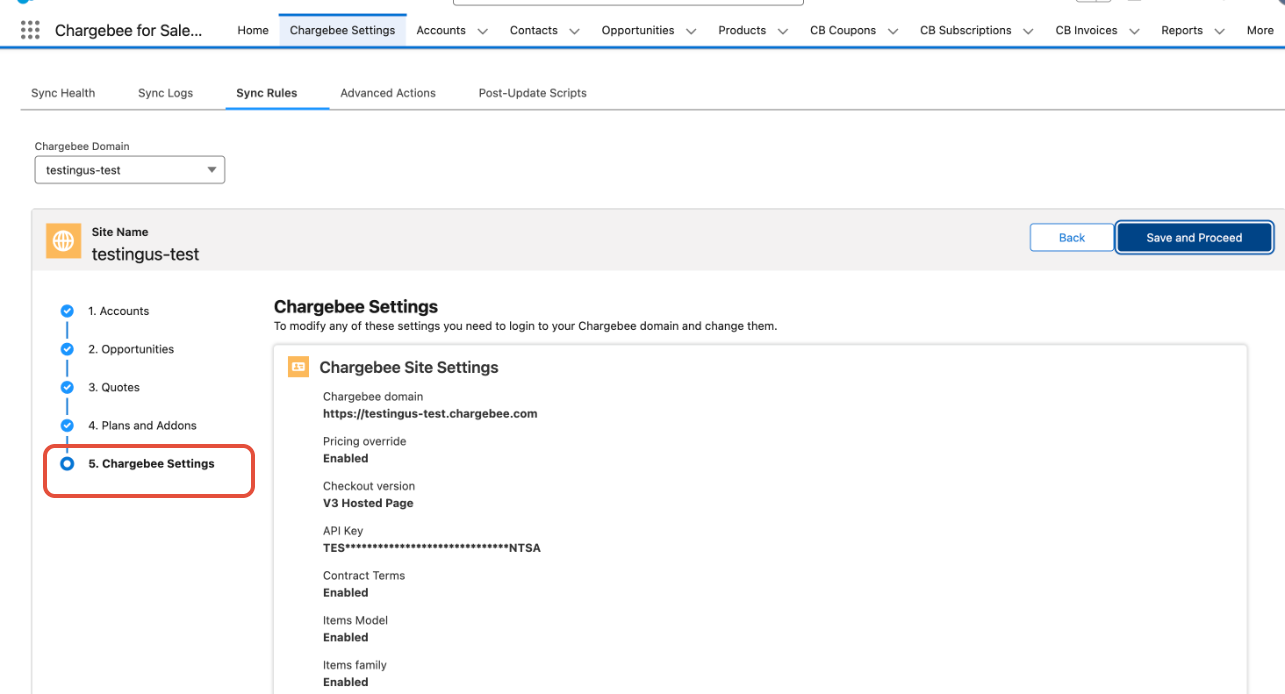Image resolution: width=1285 pixels, height=694 pixels.
Task: Click the Accounts step checkmark icon
Action: [x=67, y=311]
